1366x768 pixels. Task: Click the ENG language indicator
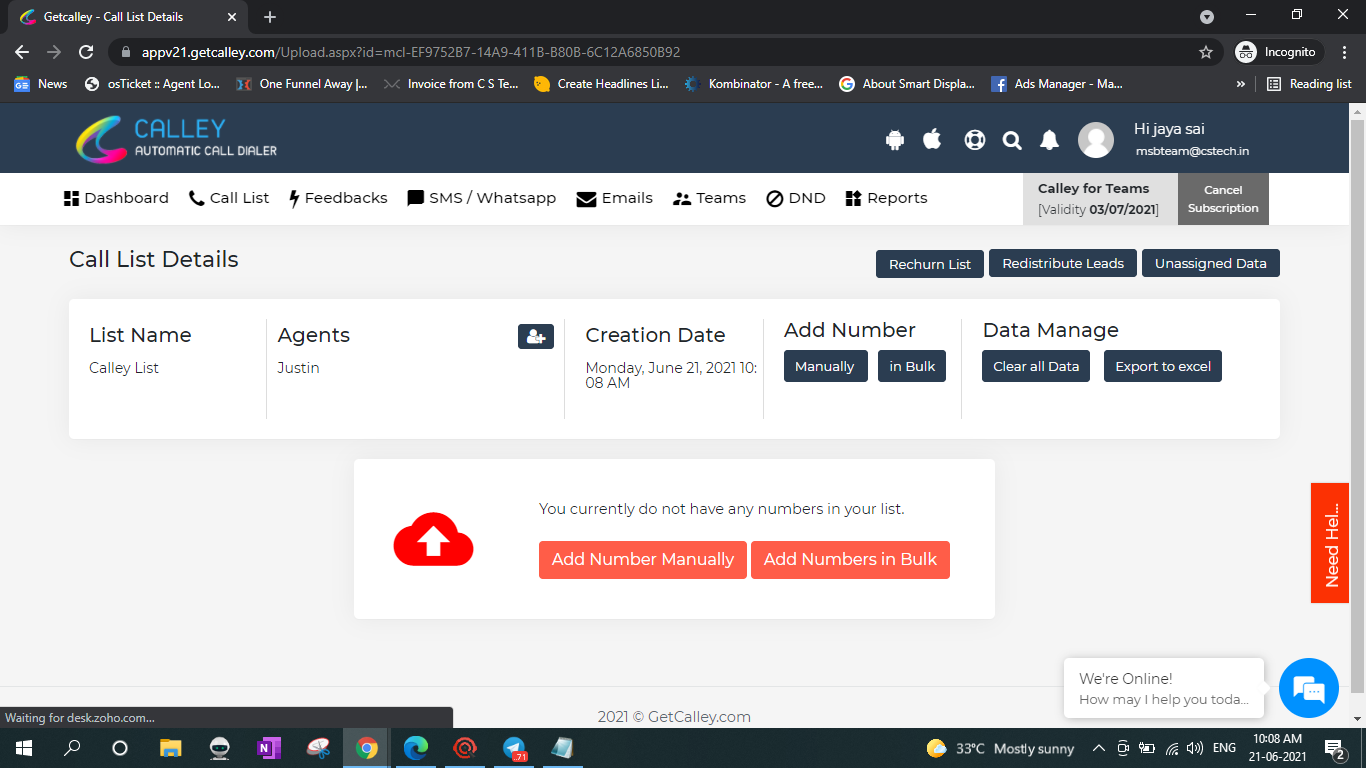click(x=1224, y=748)
